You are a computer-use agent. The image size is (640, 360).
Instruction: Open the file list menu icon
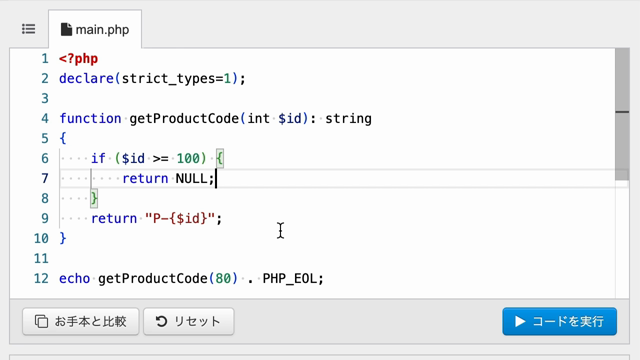(x=29, y=29)
